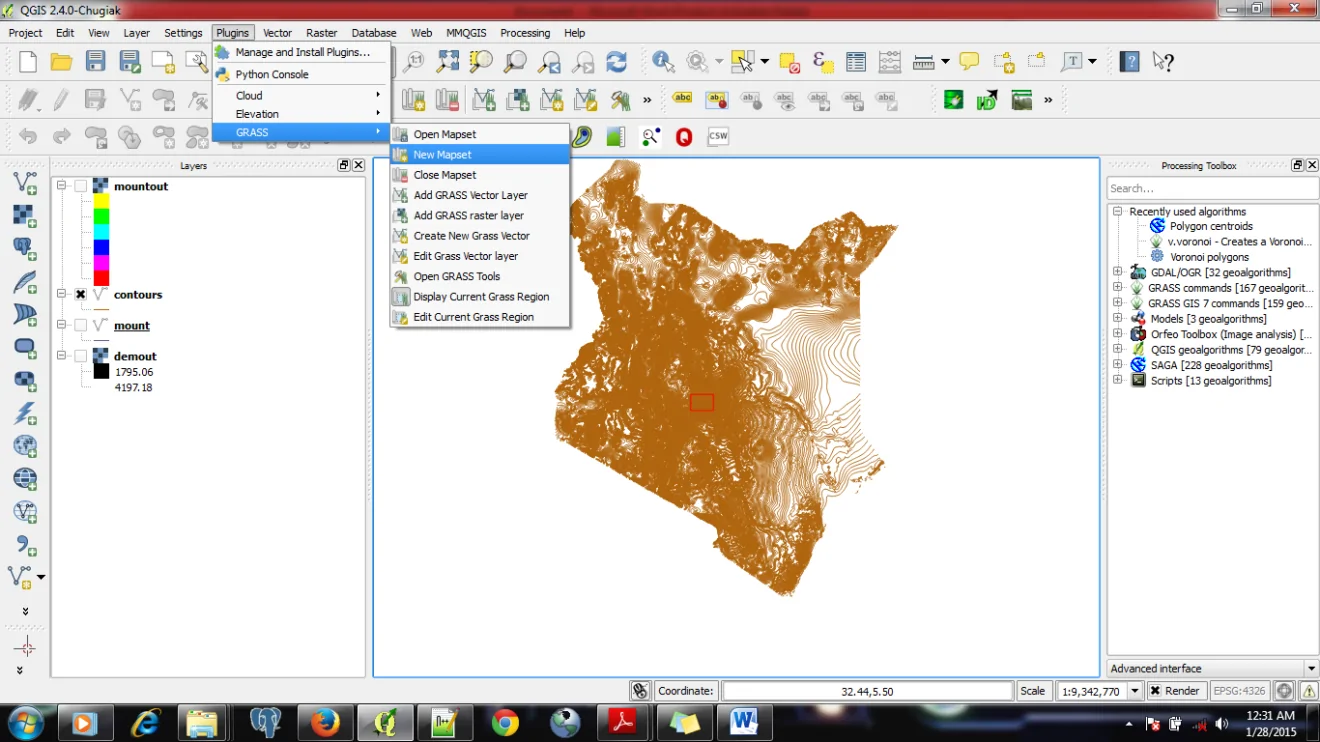Click the Zoom Full Extent icon
The height and width of the screenshot is (742, 1320).
click(447, 61)
